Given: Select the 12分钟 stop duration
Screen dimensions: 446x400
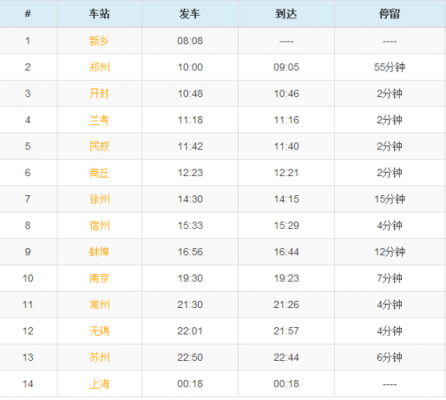Looking at the screenshot, I should coord(389,252).
